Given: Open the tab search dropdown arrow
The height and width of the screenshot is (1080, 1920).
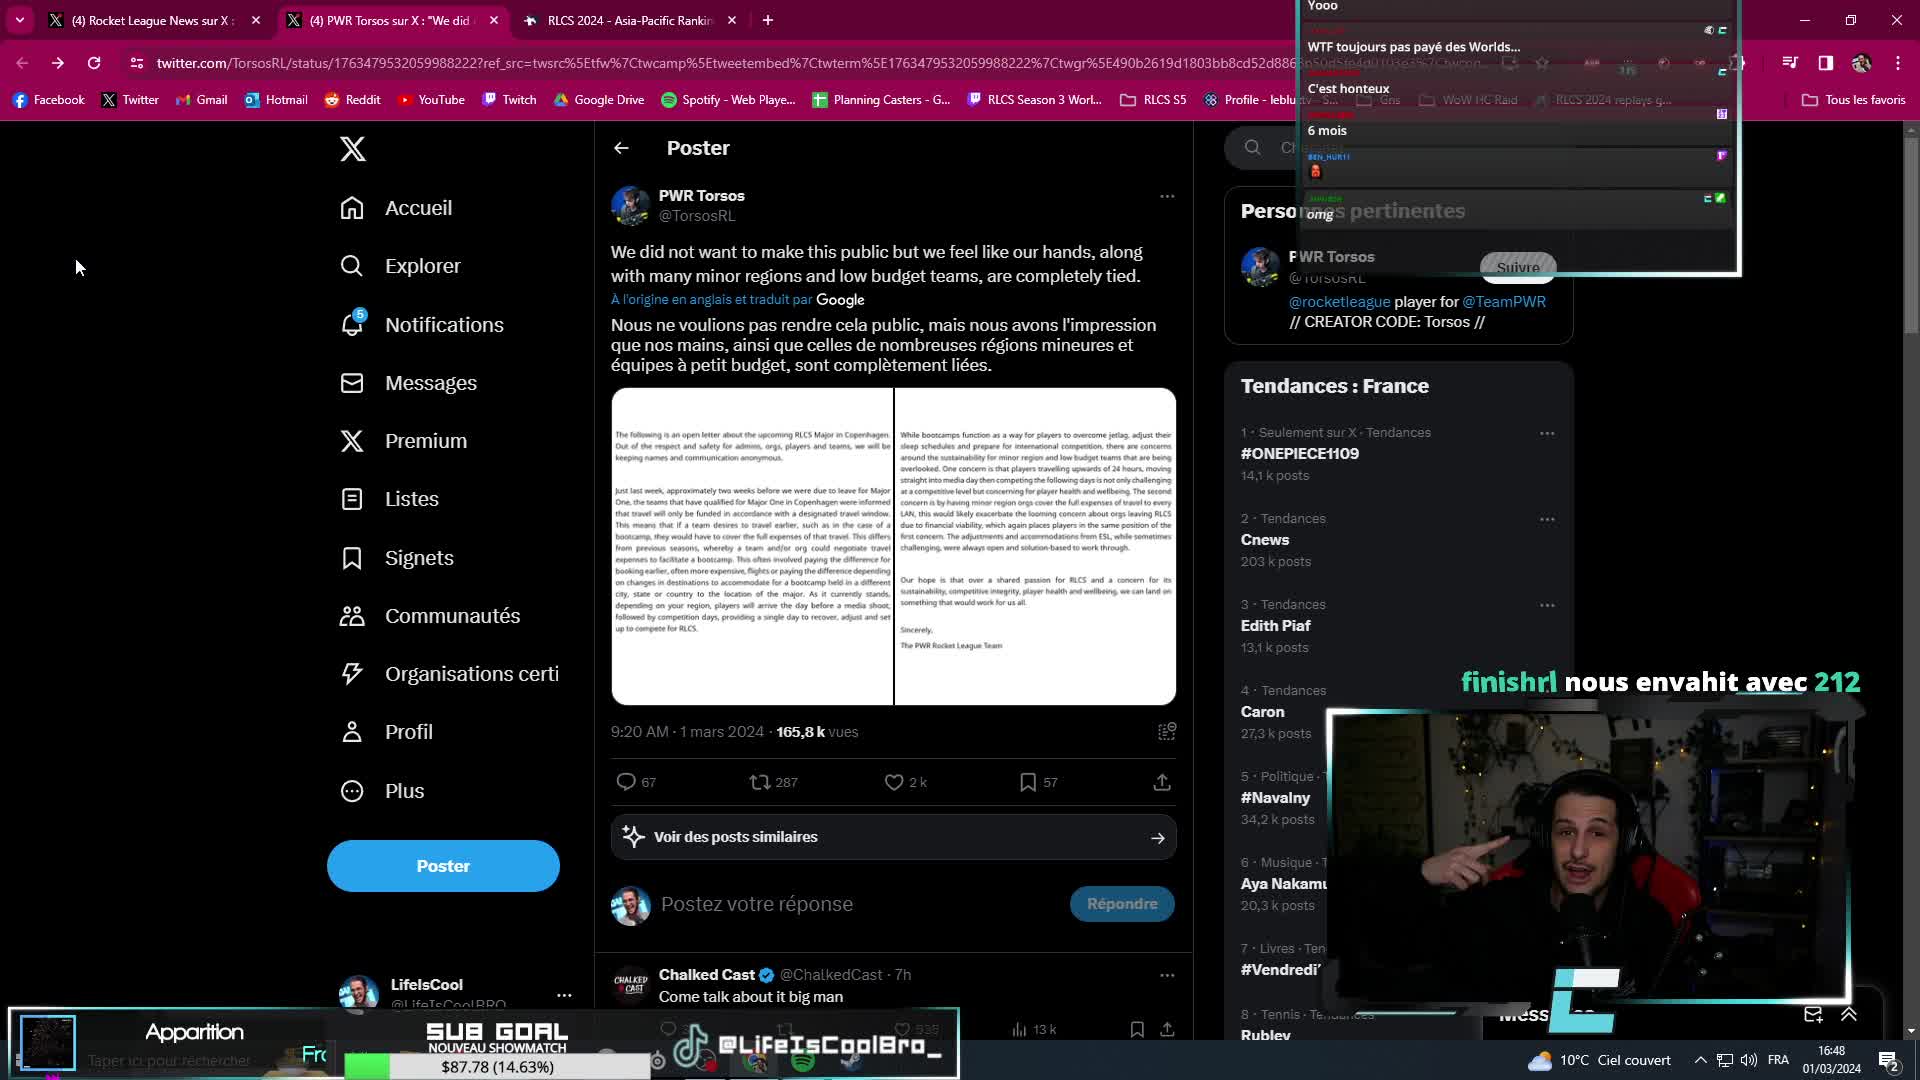Looking at the screenshot, I should point(20,20).
